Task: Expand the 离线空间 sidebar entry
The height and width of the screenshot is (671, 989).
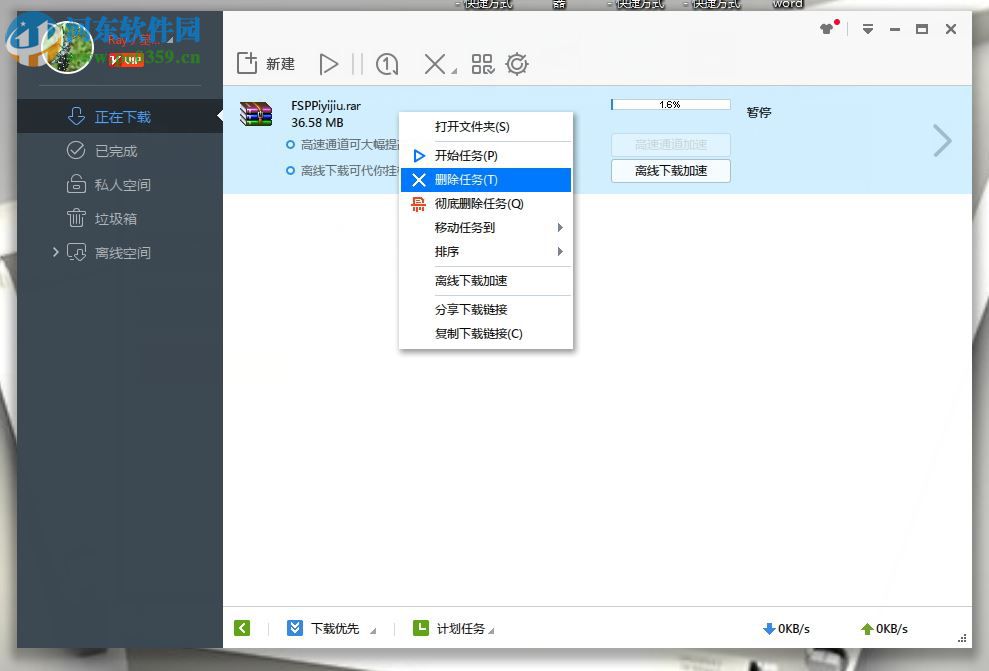Action: tap(57, 252)
